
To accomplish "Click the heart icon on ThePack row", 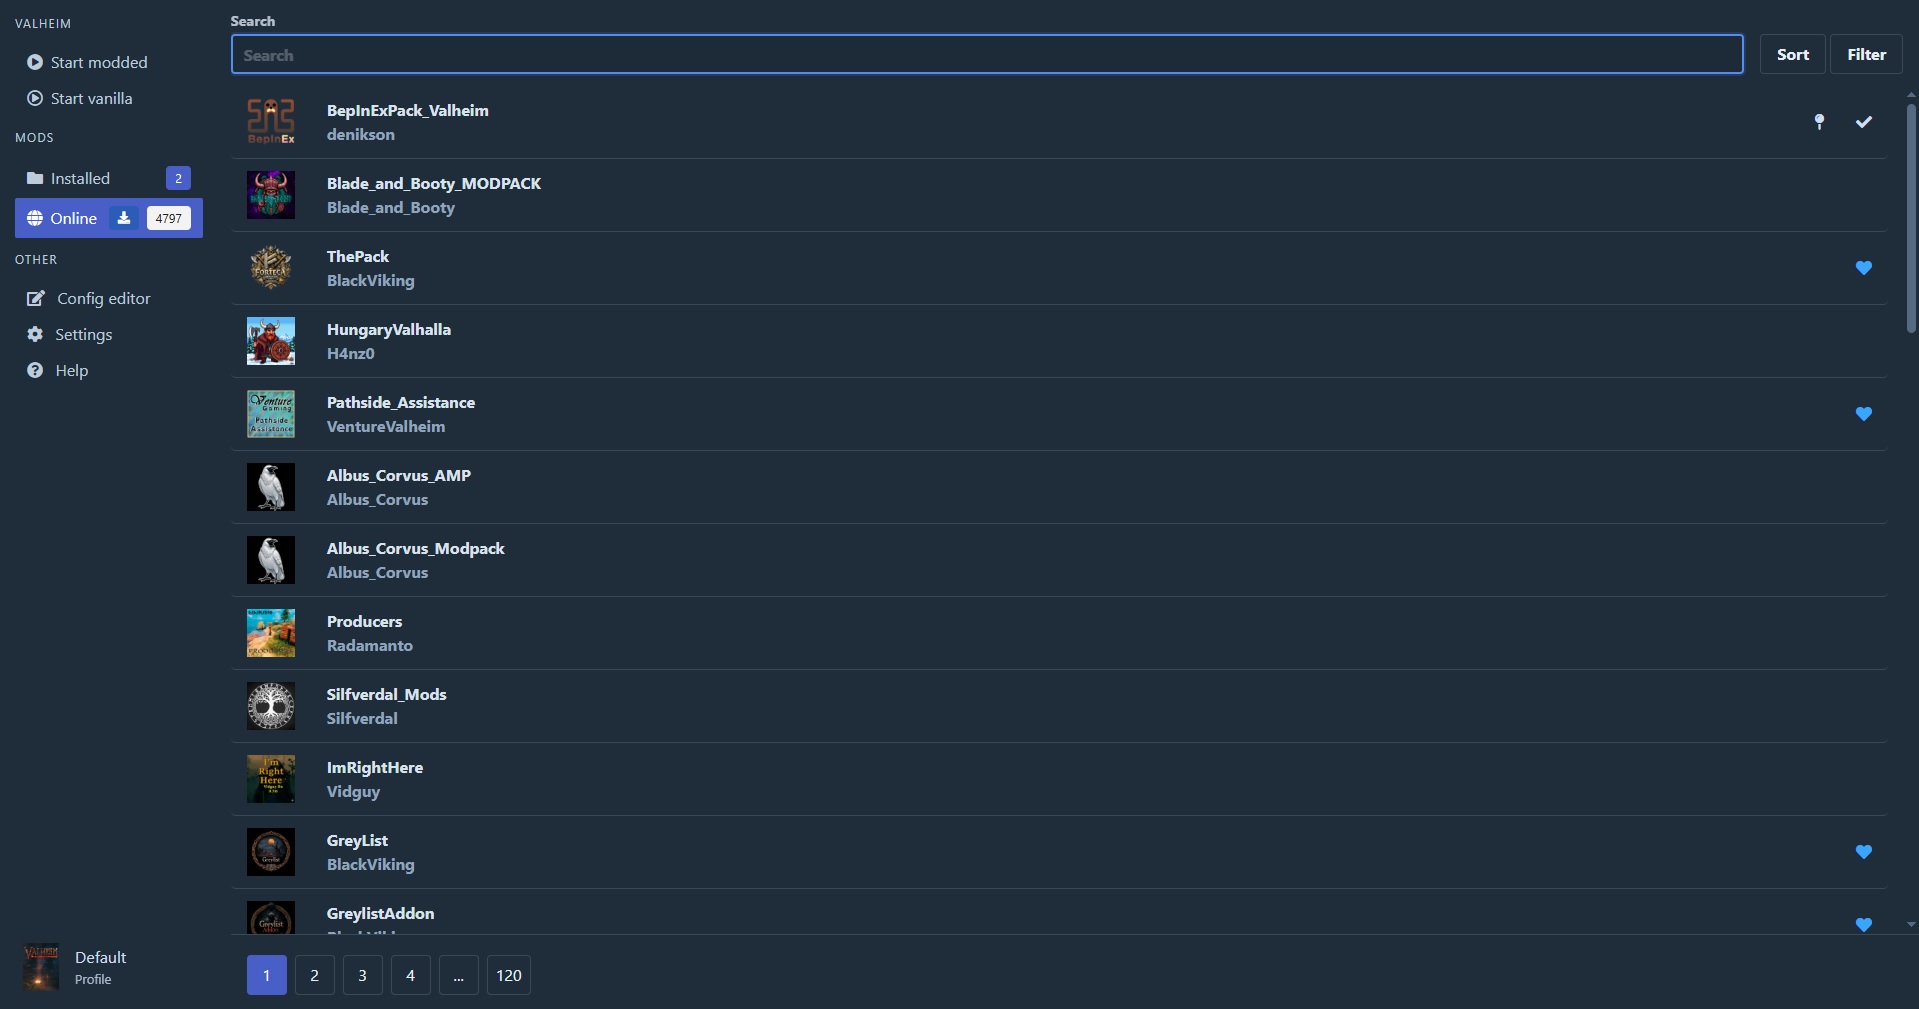I will (x=1864, y=268).
